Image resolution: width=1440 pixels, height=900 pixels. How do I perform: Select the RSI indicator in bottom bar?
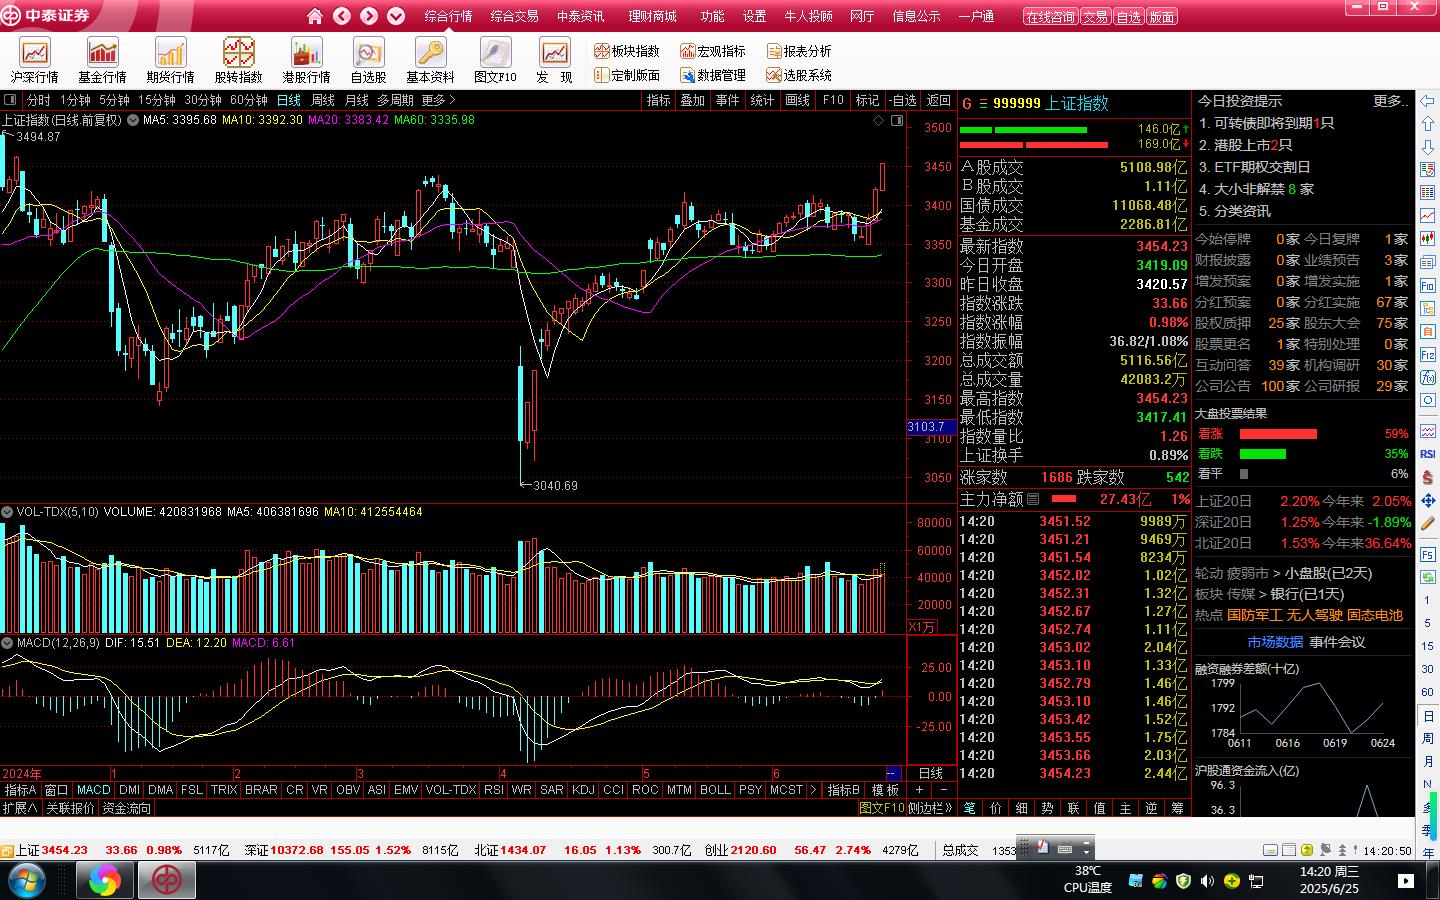click(493, 790)
